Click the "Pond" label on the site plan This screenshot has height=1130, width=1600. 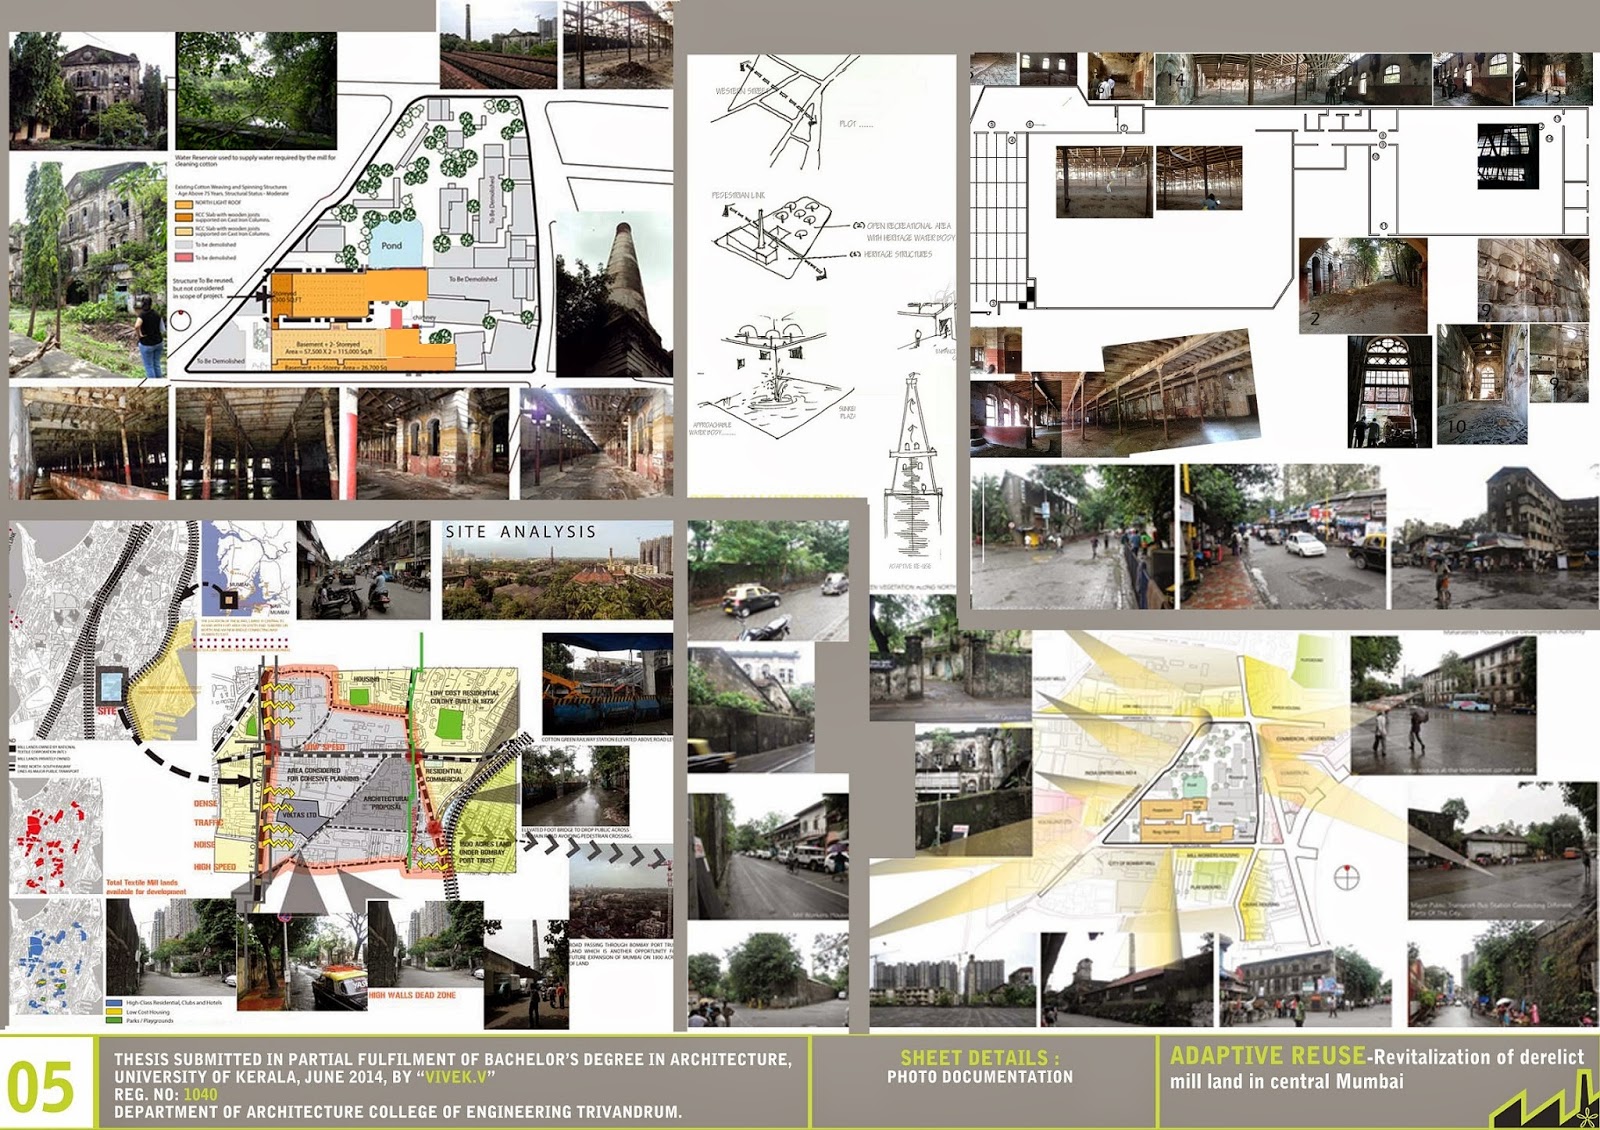pos(391,246)
